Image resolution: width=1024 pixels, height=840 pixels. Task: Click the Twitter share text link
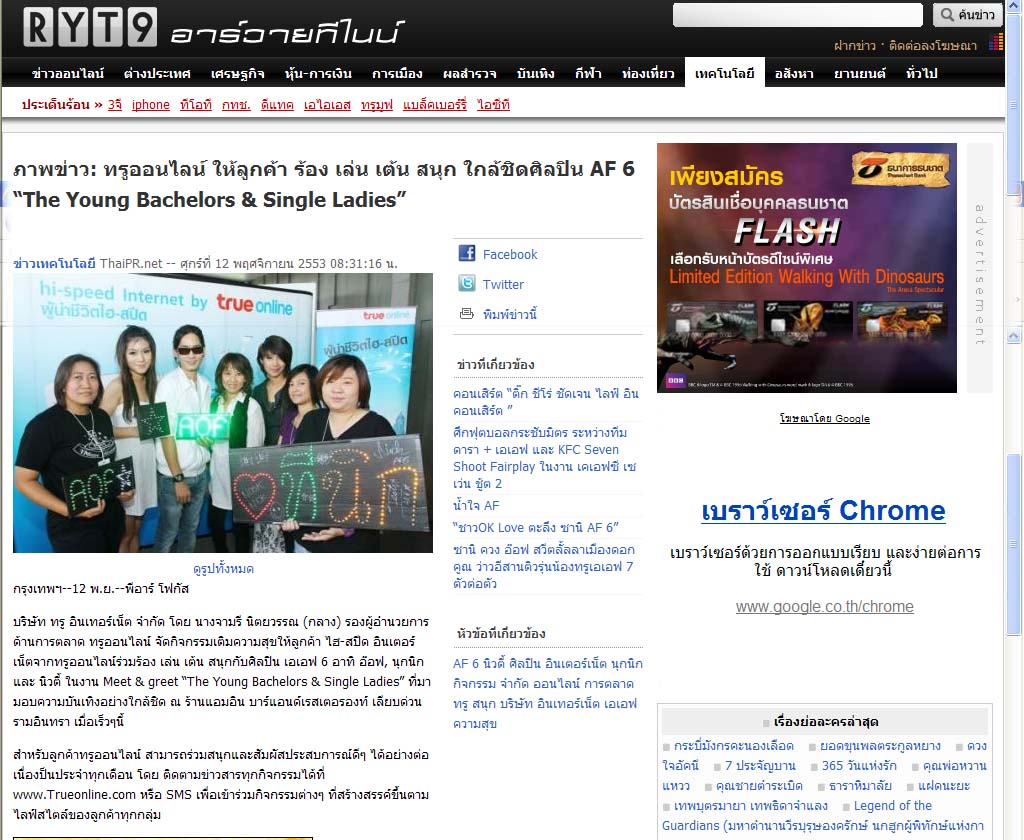[x=503, y=284]
